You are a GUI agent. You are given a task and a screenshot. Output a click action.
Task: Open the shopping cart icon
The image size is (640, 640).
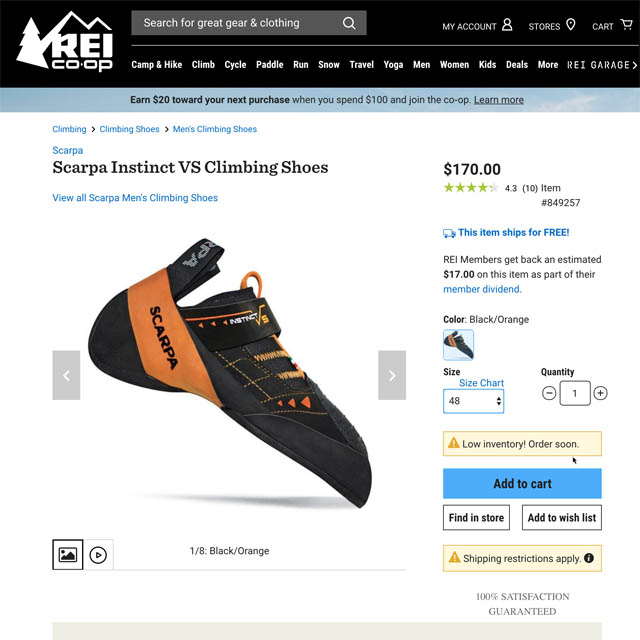point(626,24)
